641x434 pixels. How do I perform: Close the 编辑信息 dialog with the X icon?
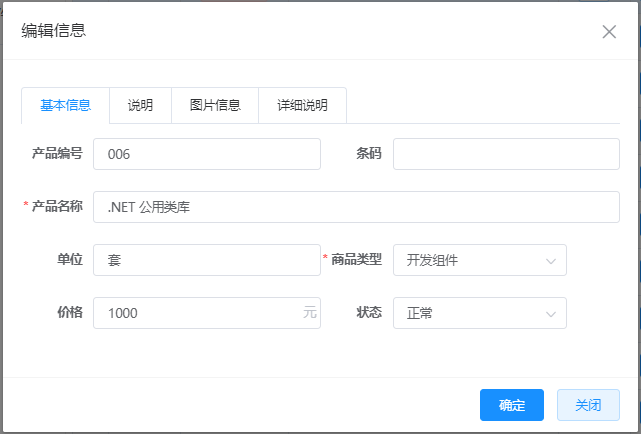point(609,31)
